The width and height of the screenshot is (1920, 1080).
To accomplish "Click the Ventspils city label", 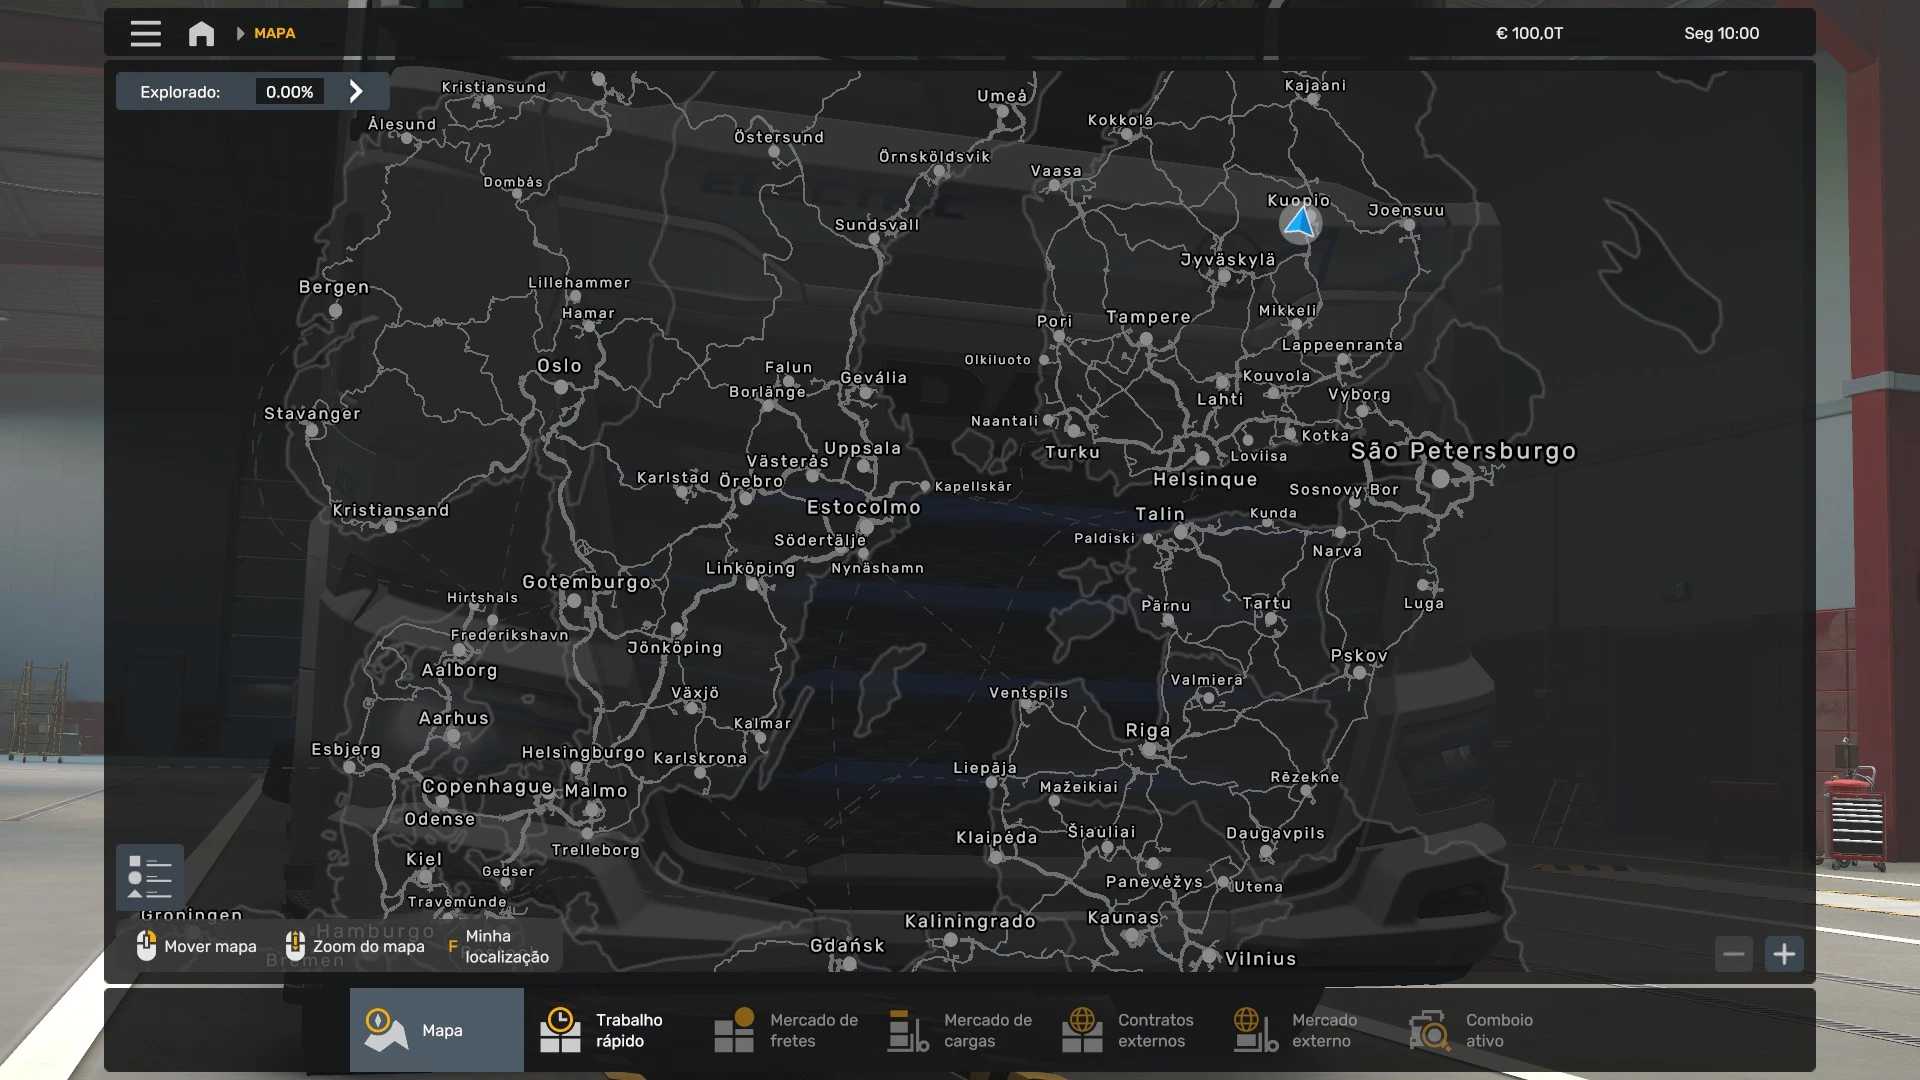I will [x=1029, y=693].
